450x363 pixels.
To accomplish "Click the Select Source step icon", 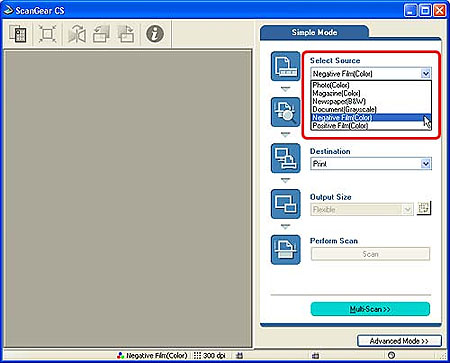I will [x=286, y=66].
